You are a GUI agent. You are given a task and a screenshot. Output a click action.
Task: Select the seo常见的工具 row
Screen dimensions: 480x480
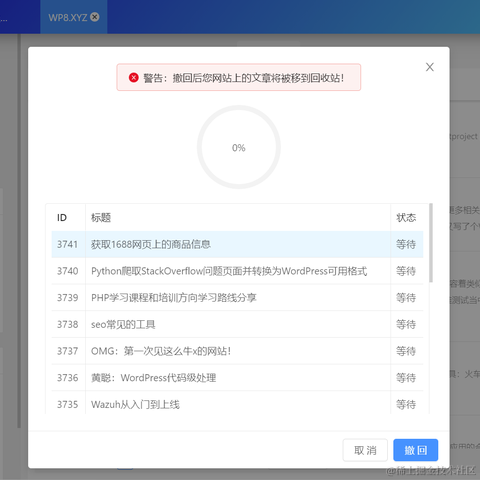[x=237, y=324]
